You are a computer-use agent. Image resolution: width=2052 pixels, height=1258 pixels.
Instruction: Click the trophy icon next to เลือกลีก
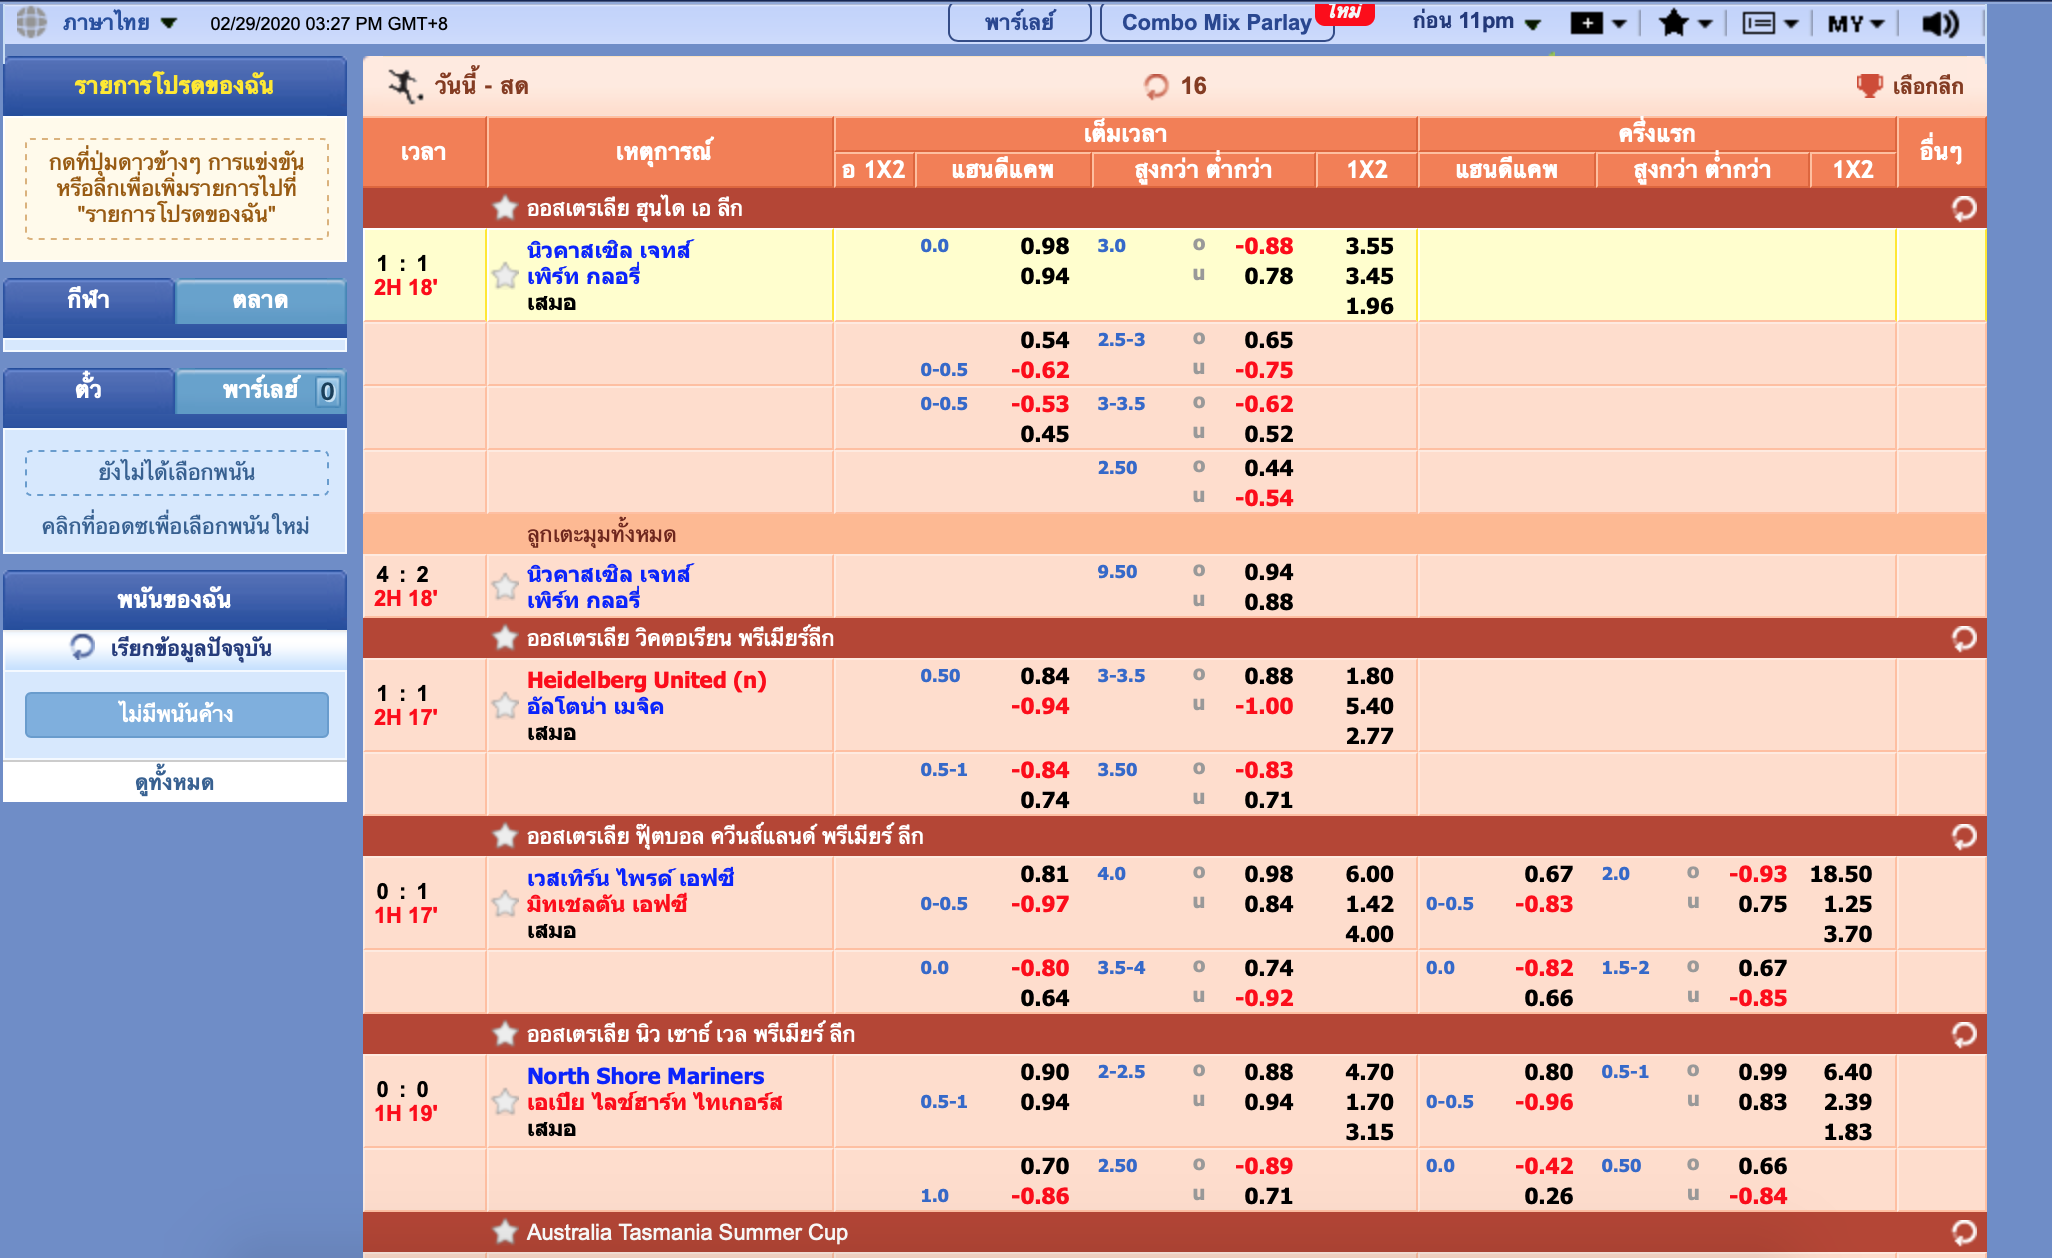(1867, 86)
